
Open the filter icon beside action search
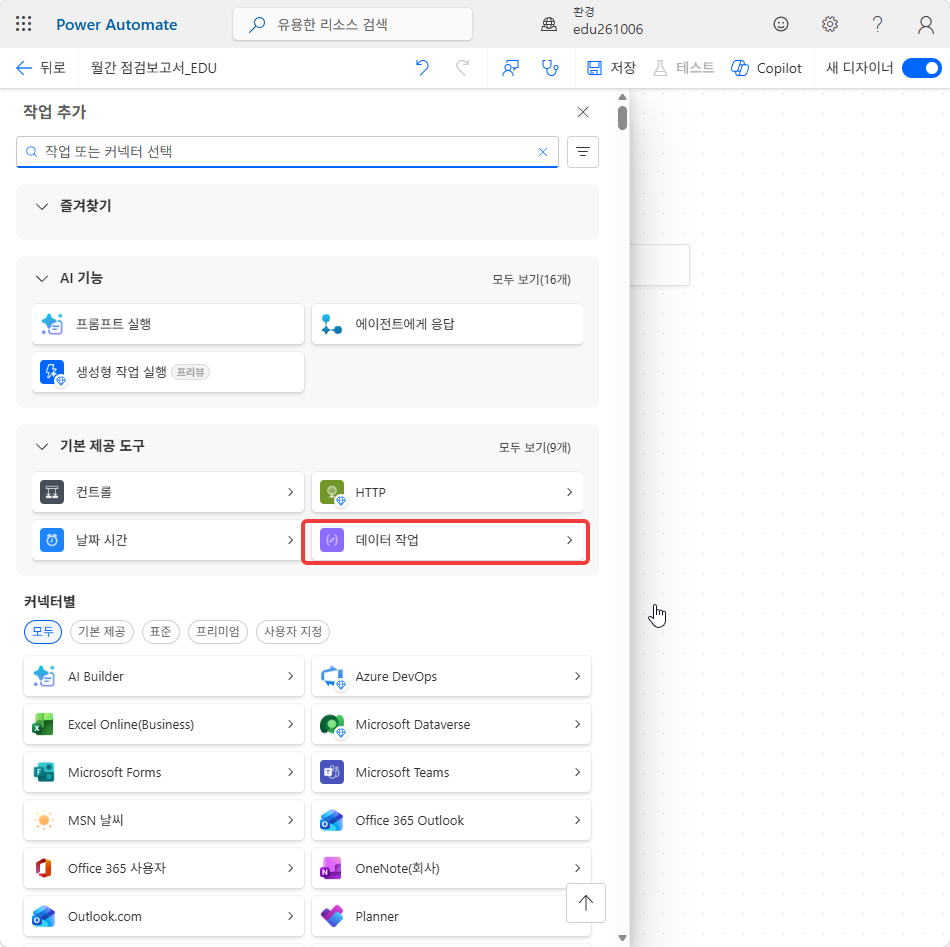pos(583,151)
